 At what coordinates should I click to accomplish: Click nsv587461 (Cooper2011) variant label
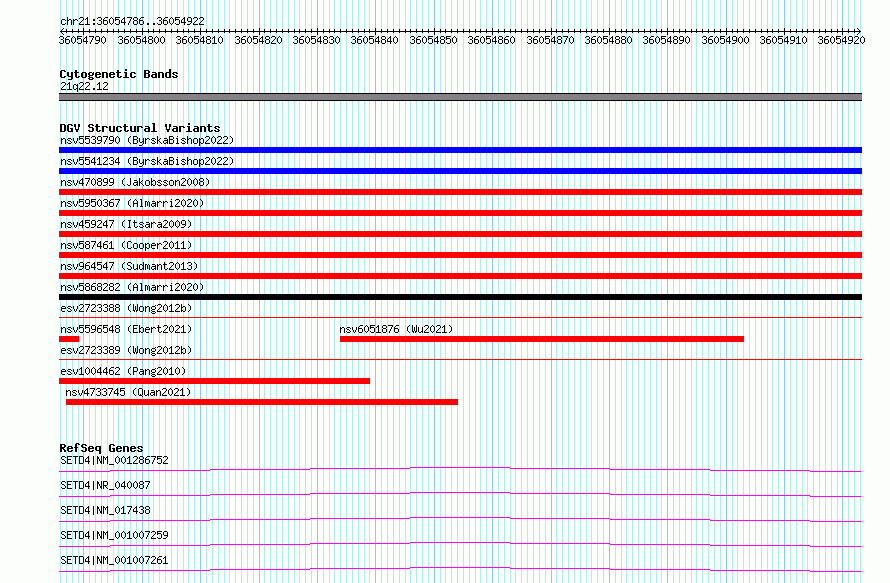126,245
